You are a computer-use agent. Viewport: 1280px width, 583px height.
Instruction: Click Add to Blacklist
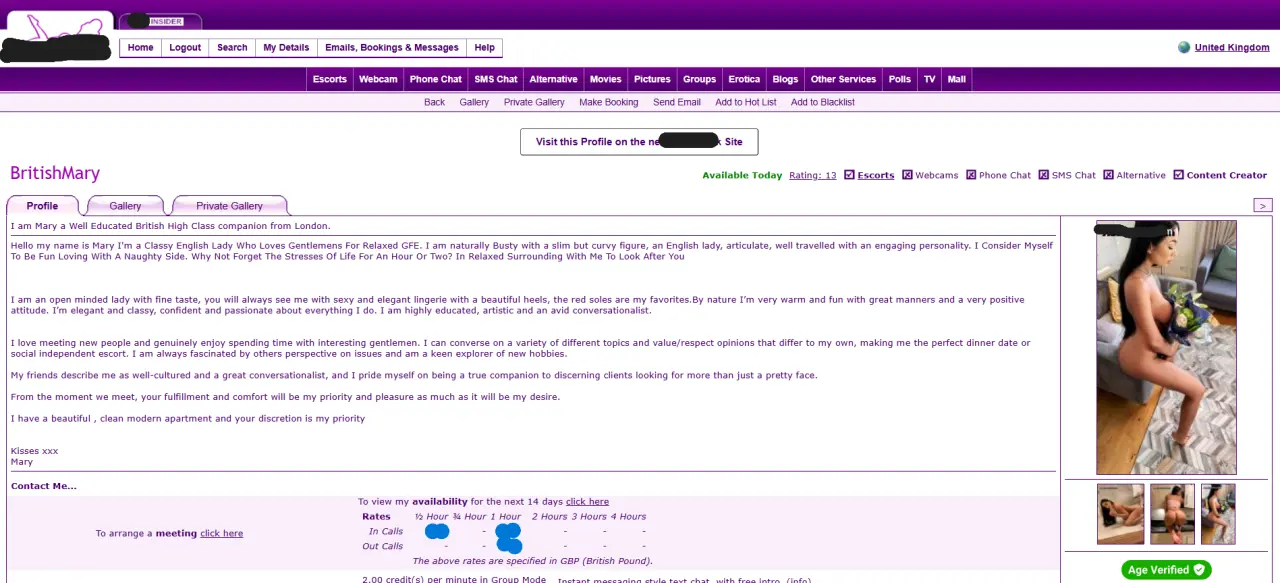click(822, 102)
